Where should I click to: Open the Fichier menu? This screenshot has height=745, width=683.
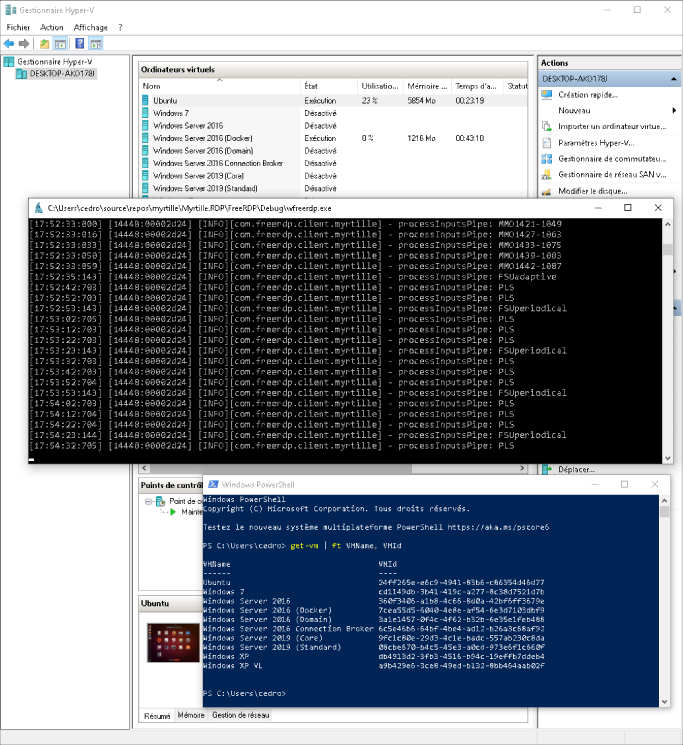point(18,28)
